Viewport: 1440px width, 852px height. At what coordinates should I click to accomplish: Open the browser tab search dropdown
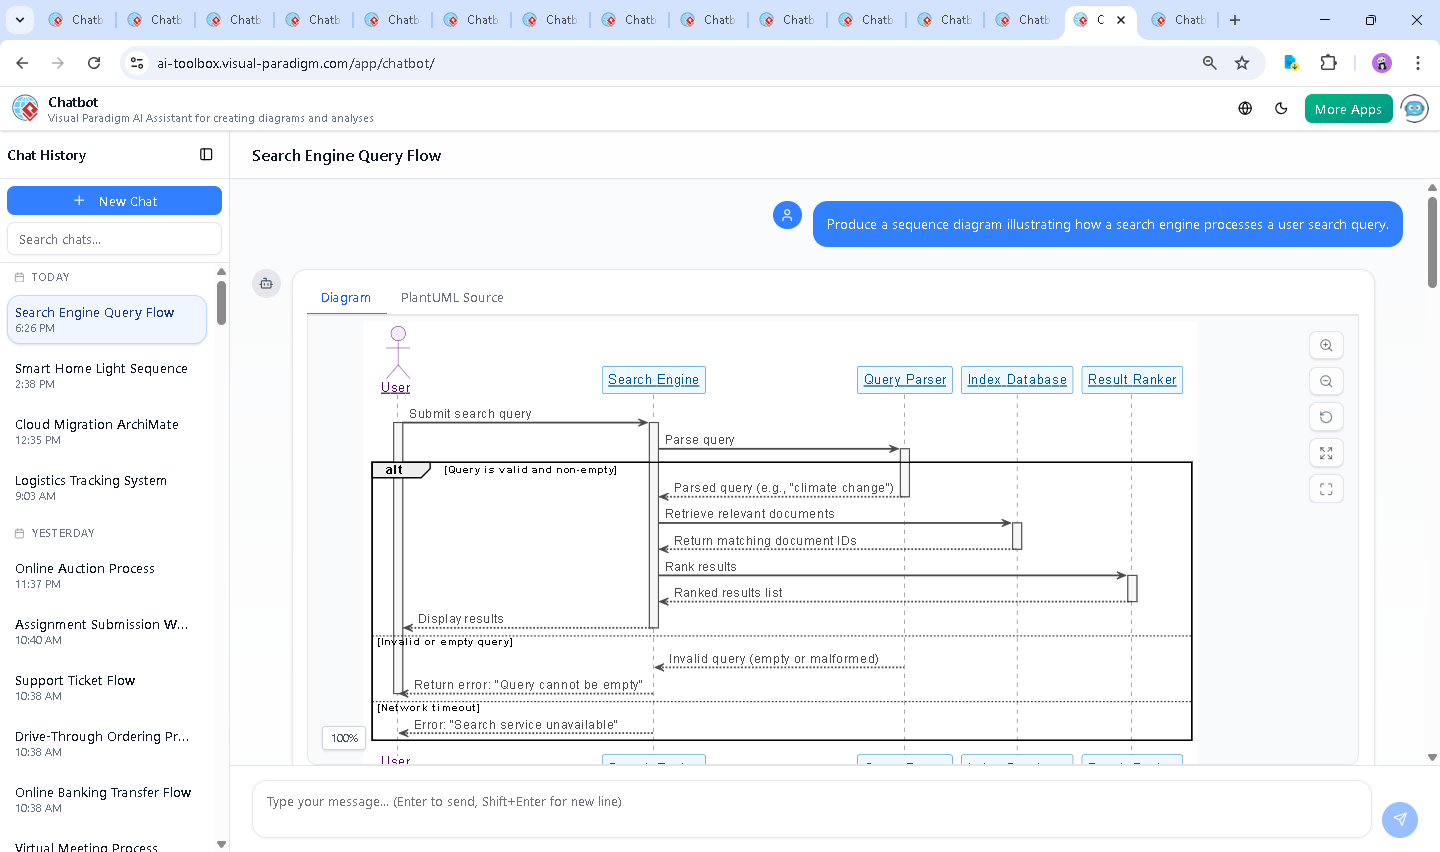tap(20, 20)
